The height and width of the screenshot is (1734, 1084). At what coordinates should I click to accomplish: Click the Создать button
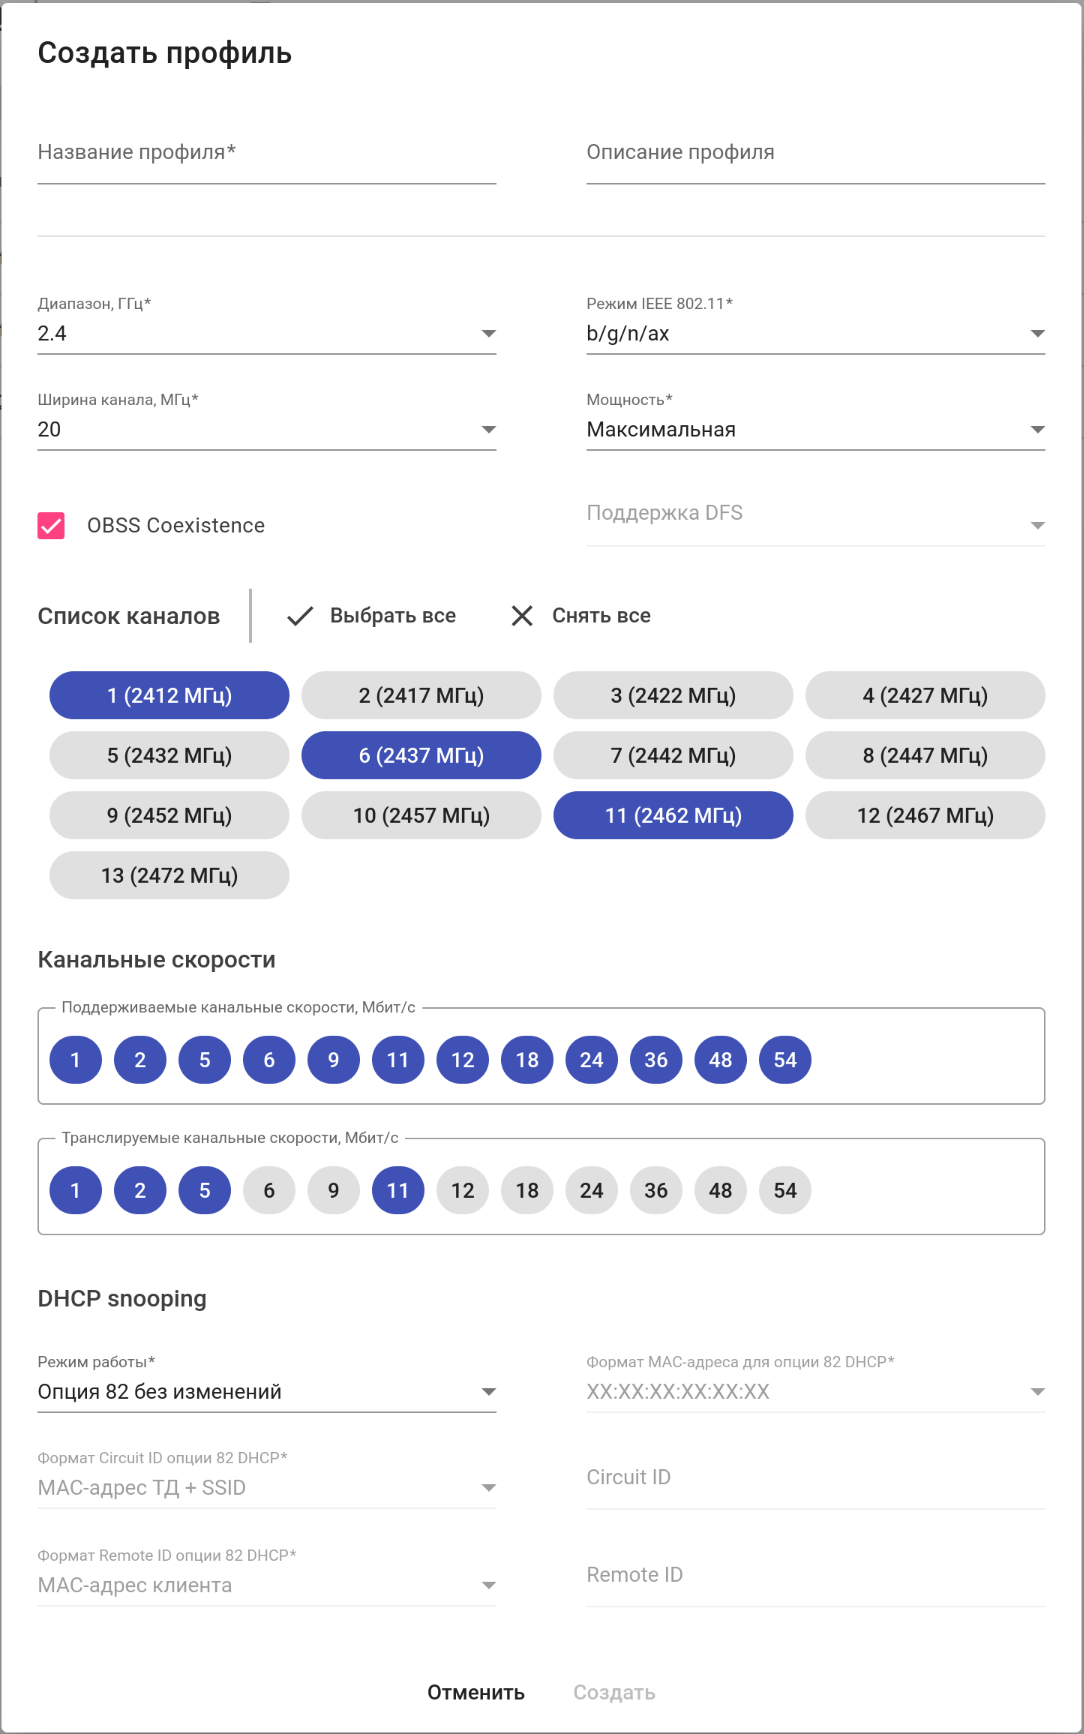point(614,1692)
